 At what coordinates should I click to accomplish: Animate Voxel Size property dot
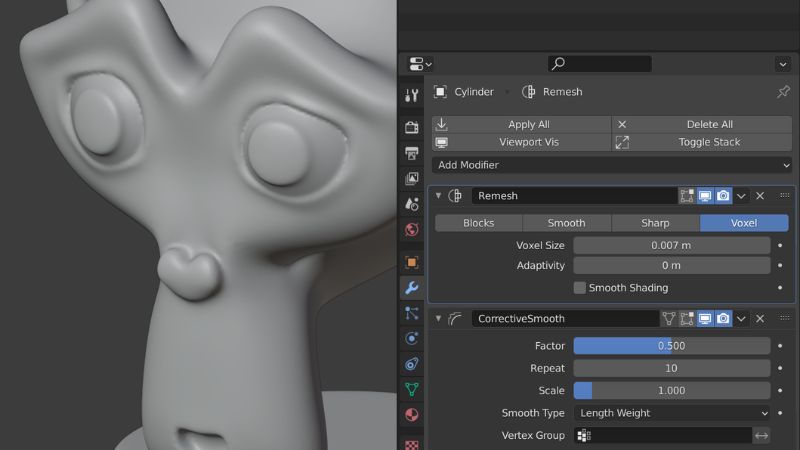(780, 245)
